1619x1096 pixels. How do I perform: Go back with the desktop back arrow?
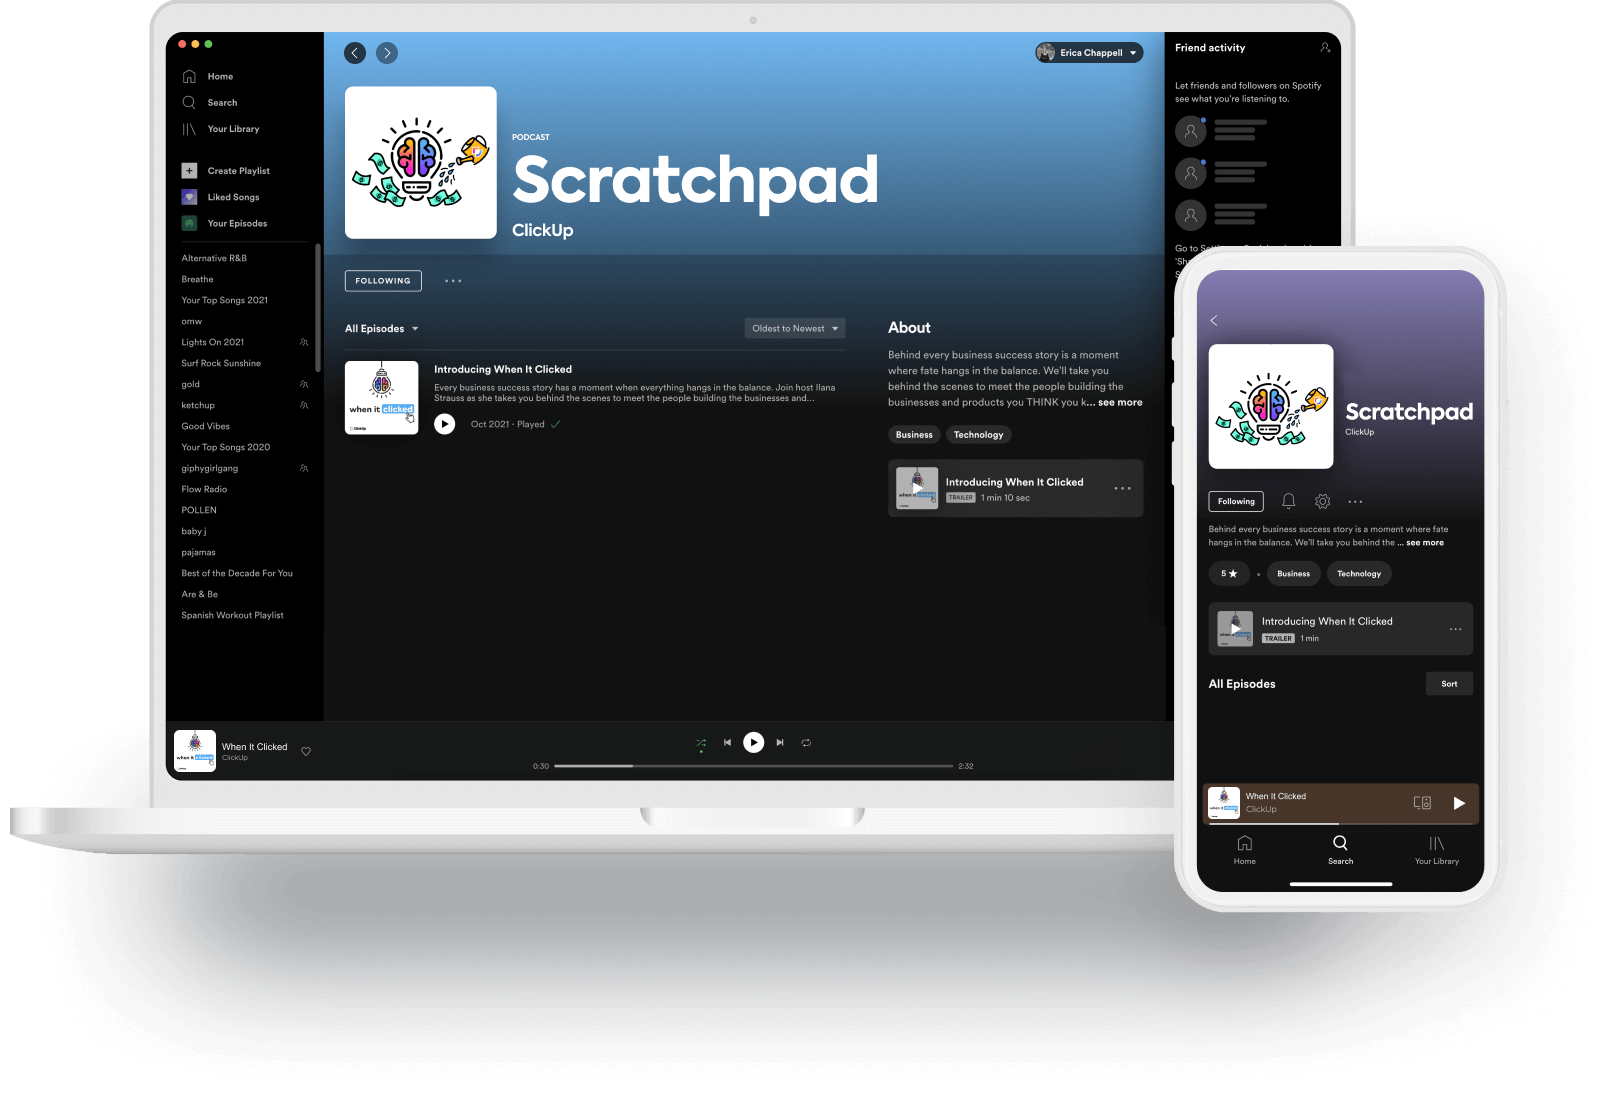(x=355, y=53)
